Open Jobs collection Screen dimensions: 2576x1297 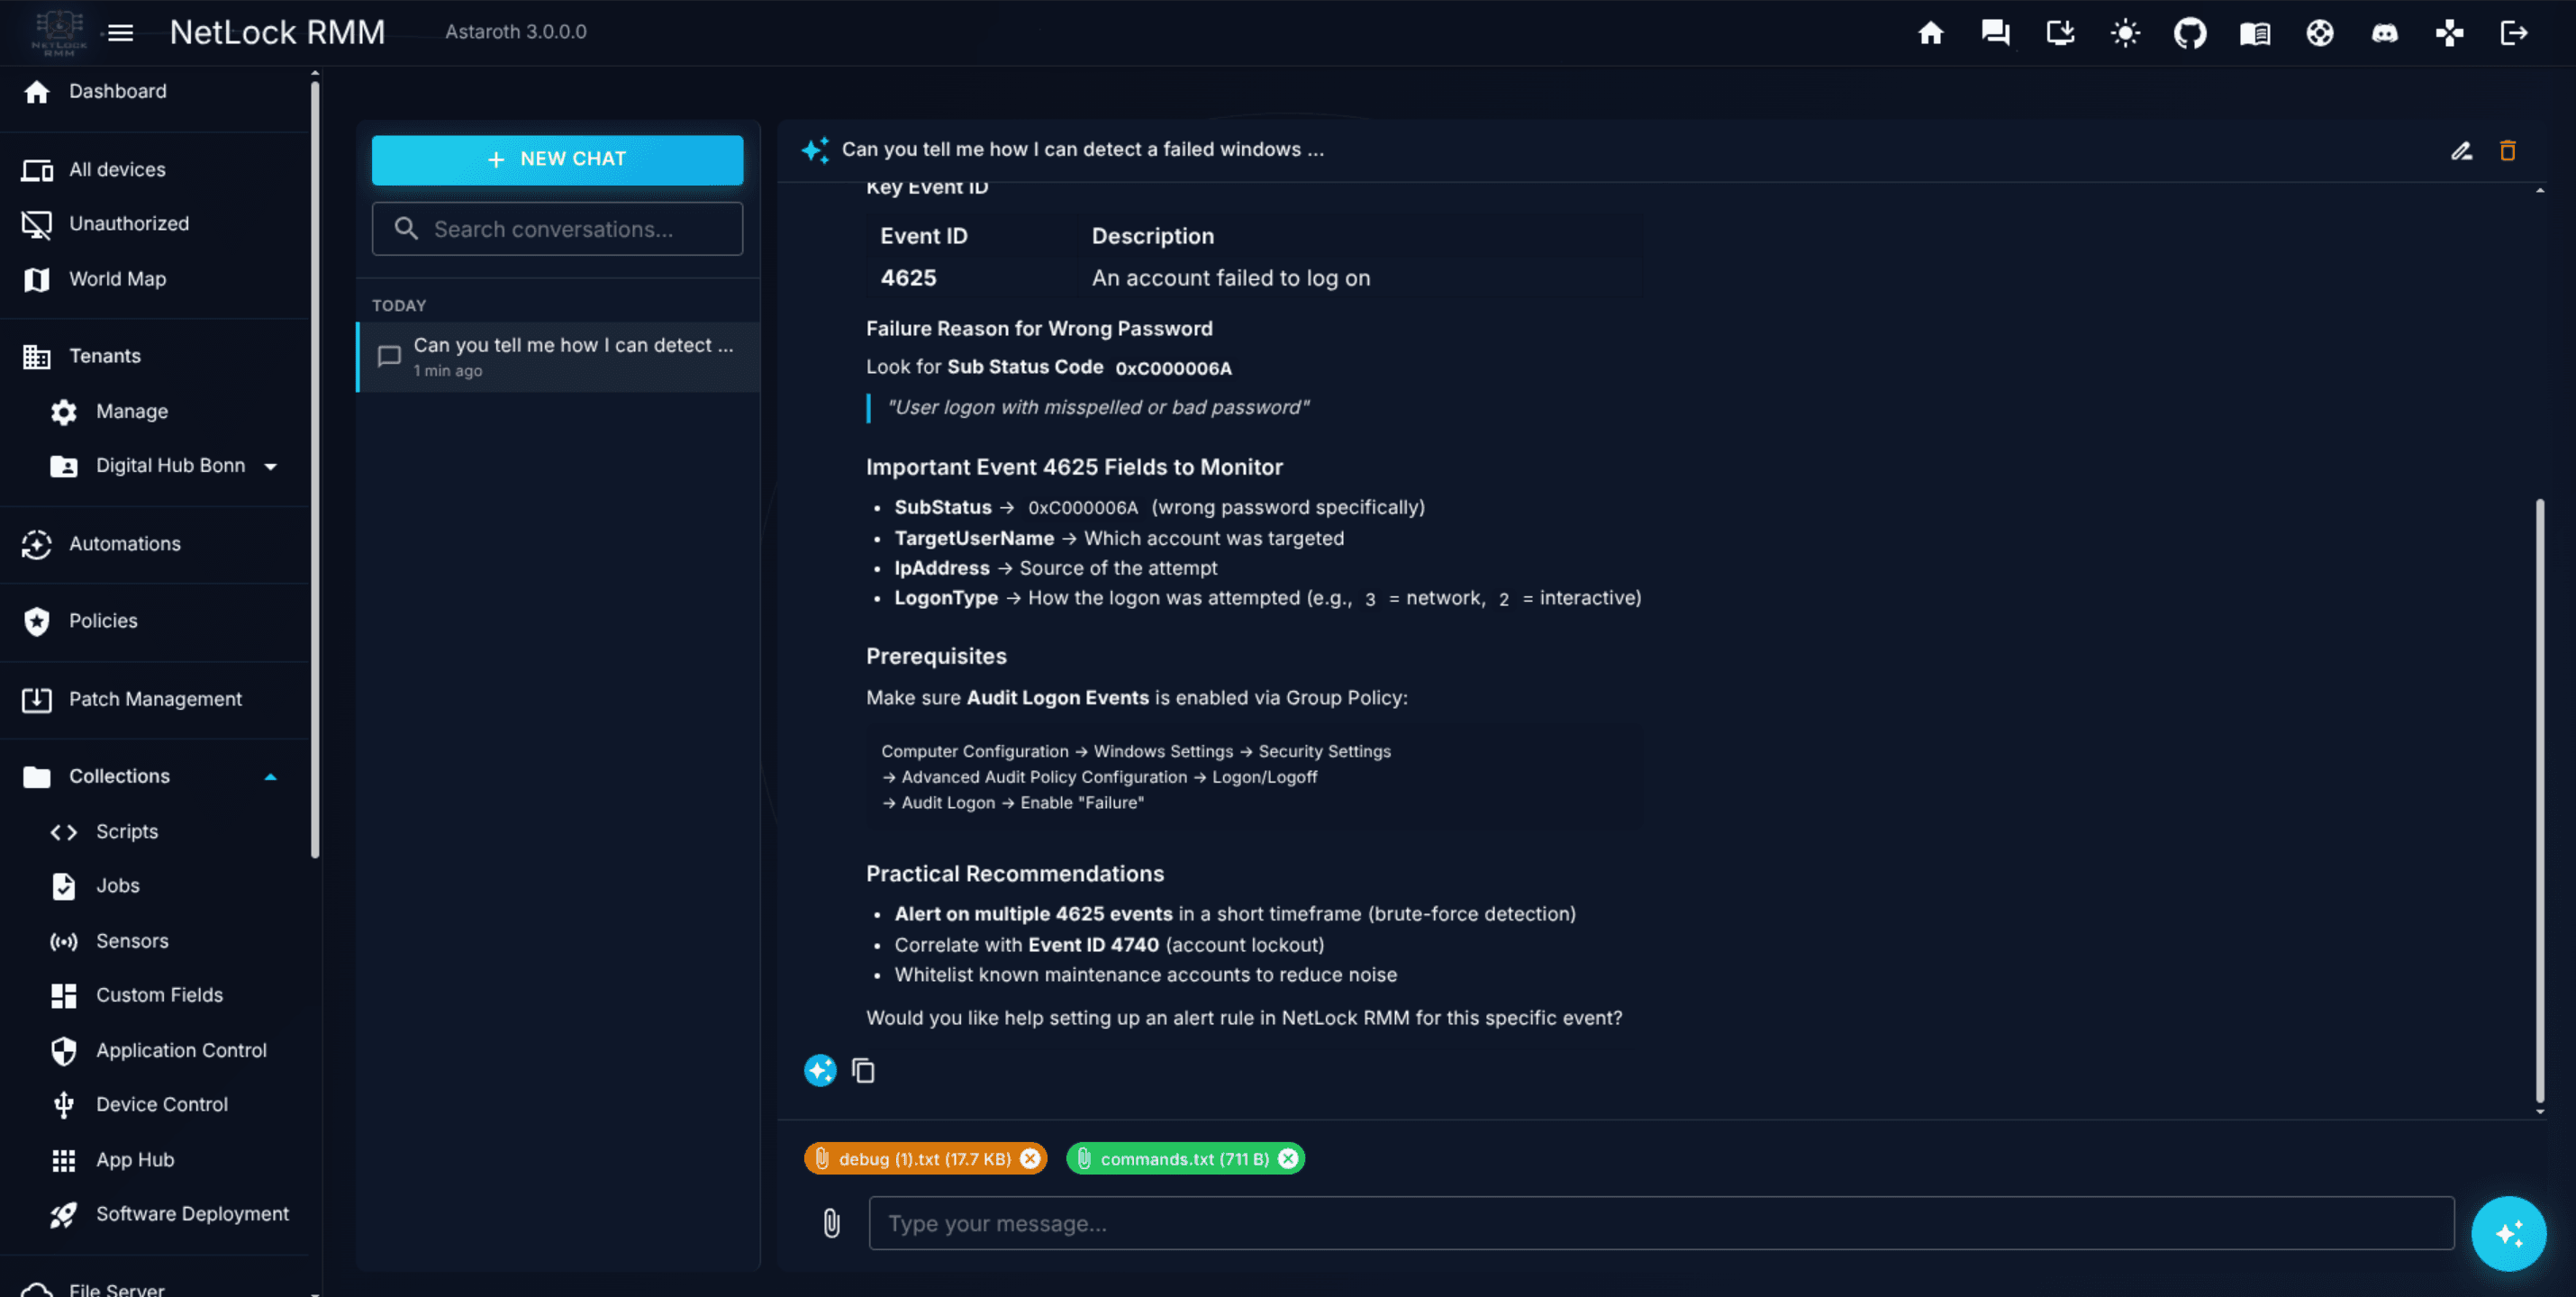[118, 885]
